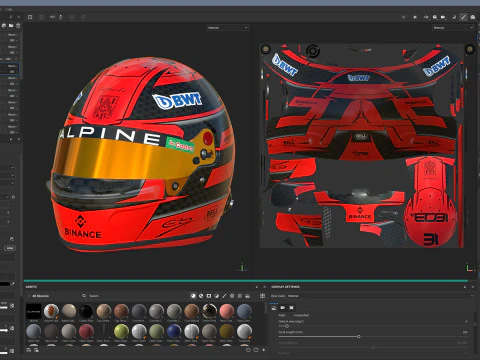
Task: Click the plus icon at Assets bottom right
Action: [264, 350]
